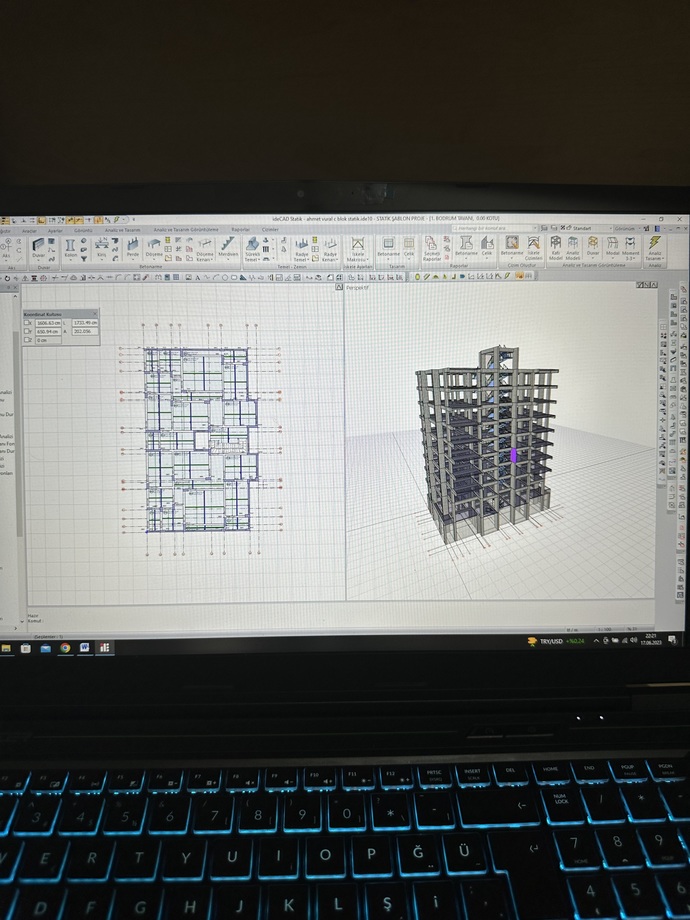
Task: Open the Ayarlar ribbon tab
Action: point(55,231)
